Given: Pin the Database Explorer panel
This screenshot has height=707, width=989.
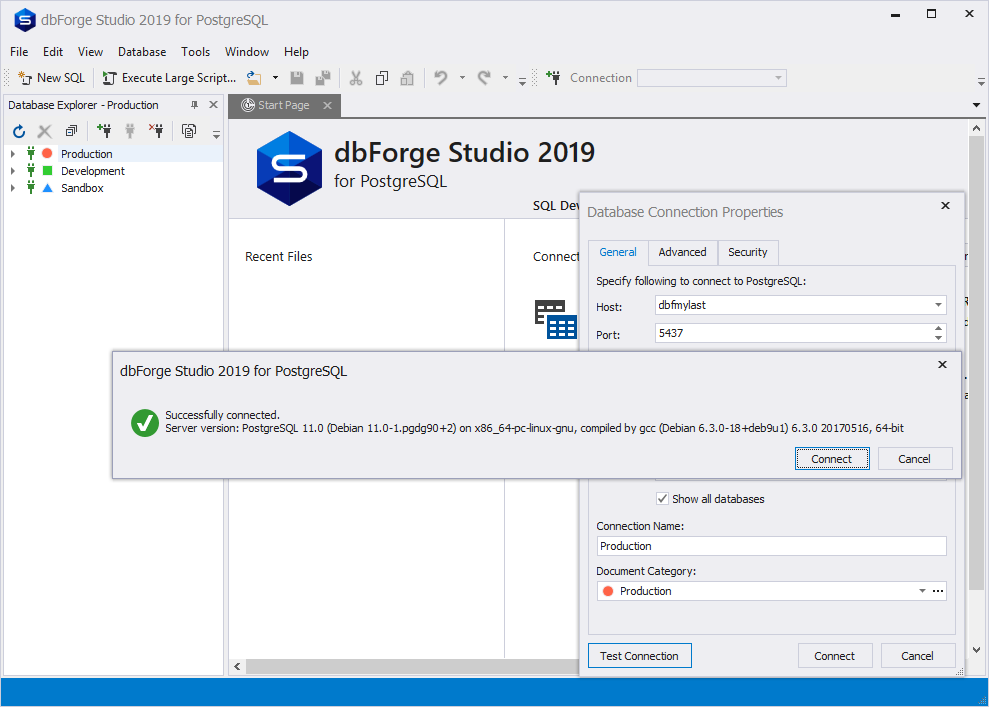Looking at the screenshot, I should click(x=194, y=105).
